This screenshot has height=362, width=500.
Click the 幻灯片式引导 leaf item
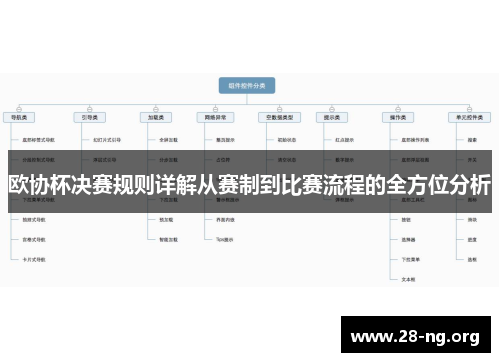[107, 140]
